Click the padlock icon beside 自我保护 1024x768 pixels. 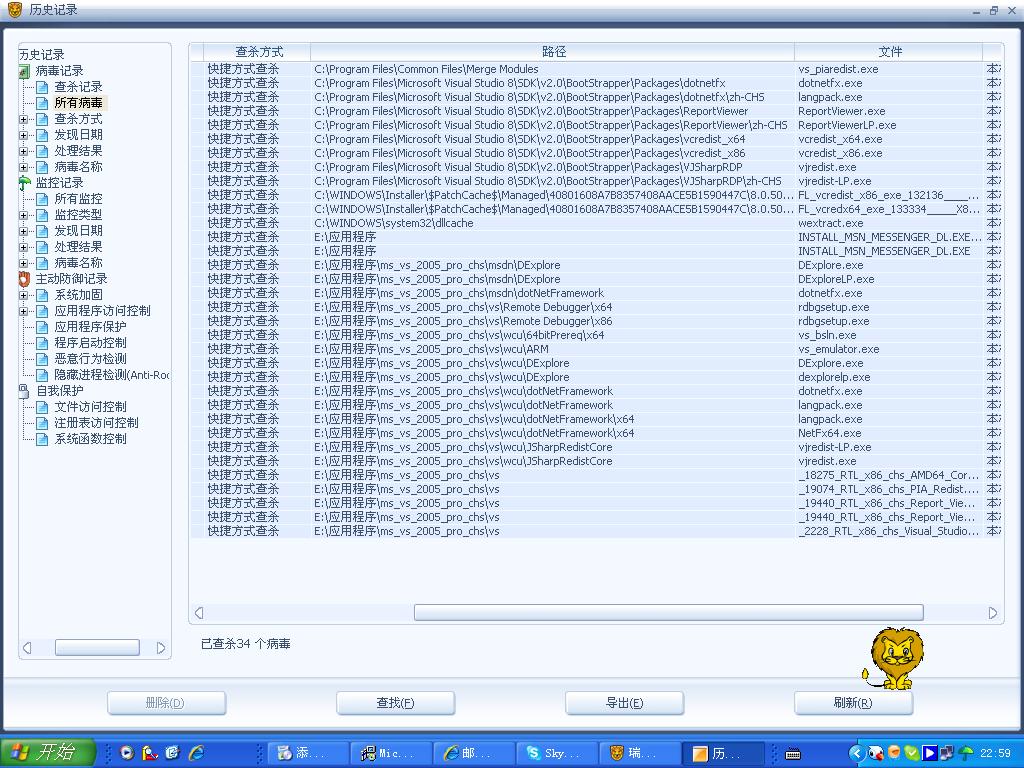(x=24, y=391)
